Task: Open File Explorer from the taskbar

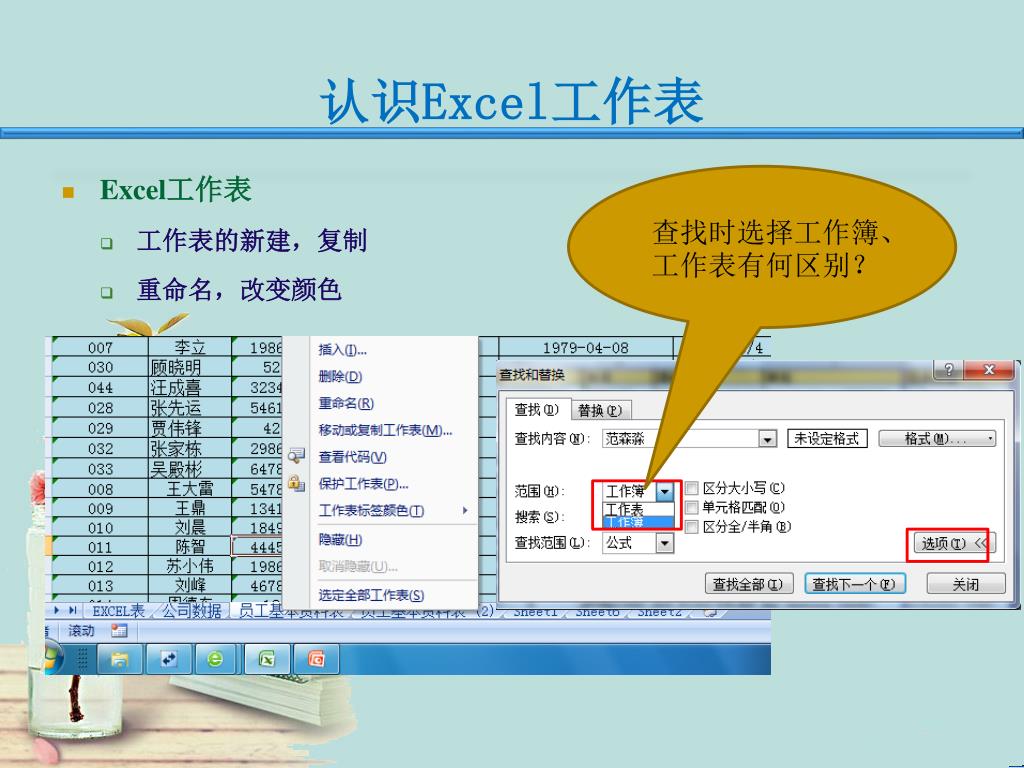Action: (120, 659)
